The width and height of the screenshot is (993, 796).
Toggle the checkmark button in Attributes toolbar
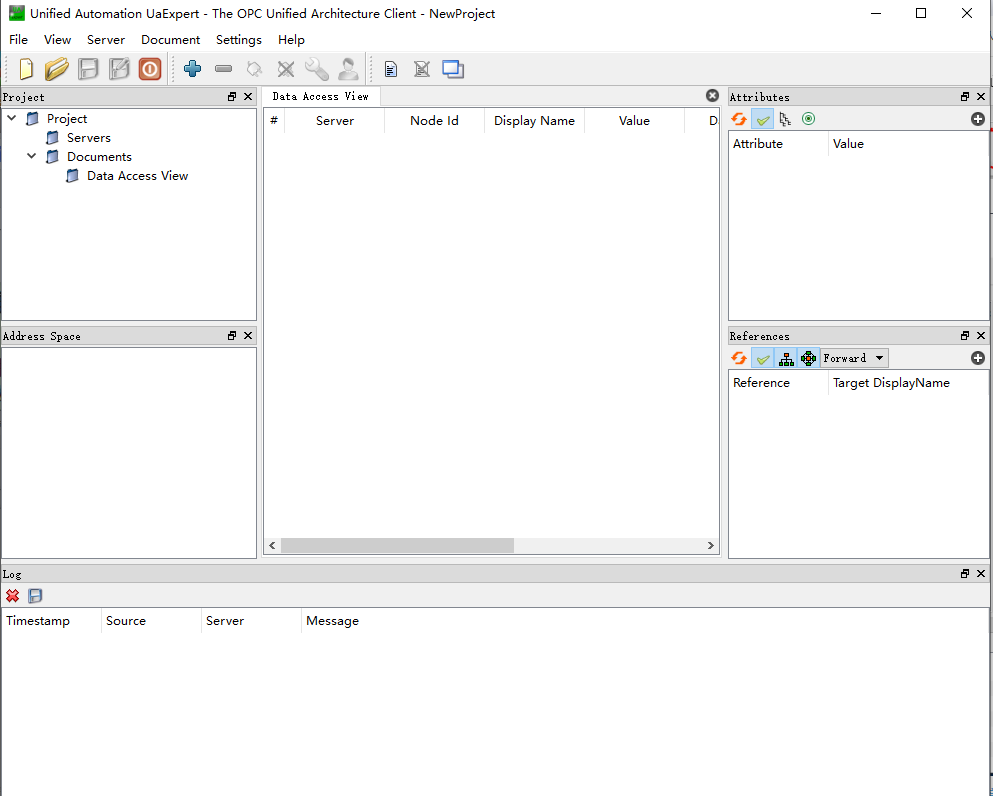pyautogui.click(x=763, y=119)
